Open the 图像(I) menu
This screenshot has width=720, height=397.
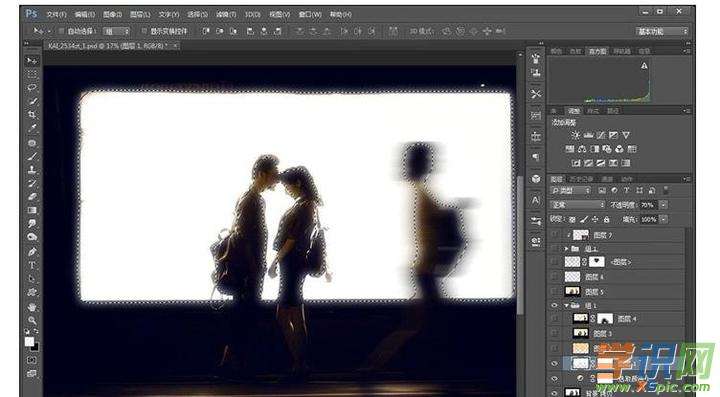pyautogui.click(x=112, y=15)
